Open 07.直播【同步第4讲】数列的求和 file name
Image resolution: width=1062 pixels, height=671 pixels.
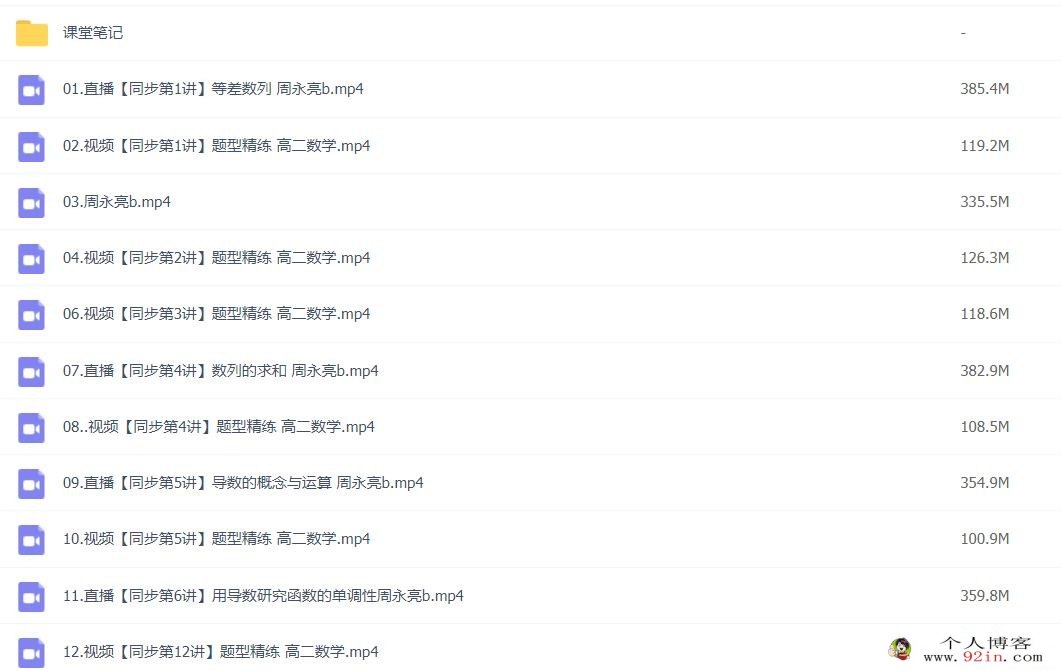(220, 370)
